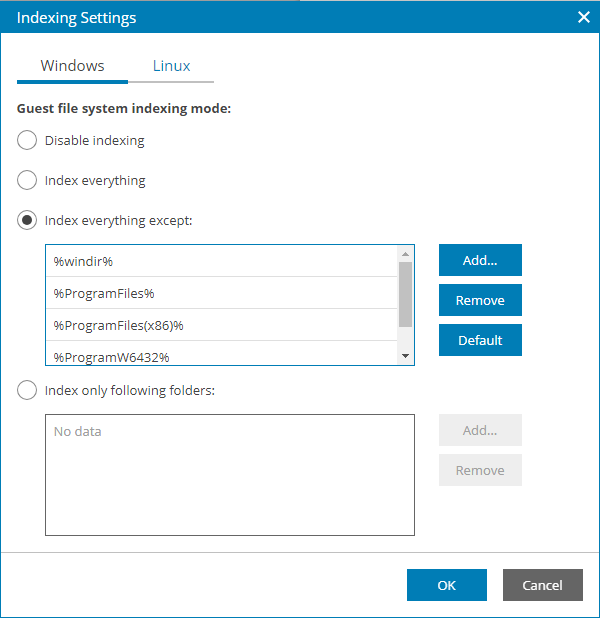Click Add button for exclusion list
The width and height of the screenshot is (600, 618).
pos(480,260)
